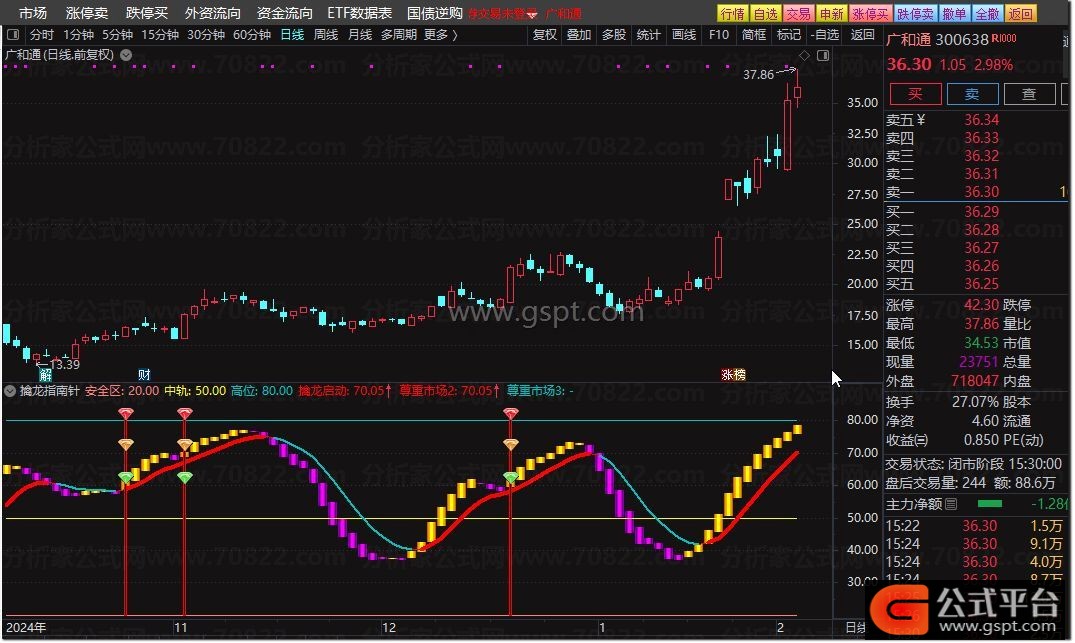Open the 多周期 multi-period view

398,34
